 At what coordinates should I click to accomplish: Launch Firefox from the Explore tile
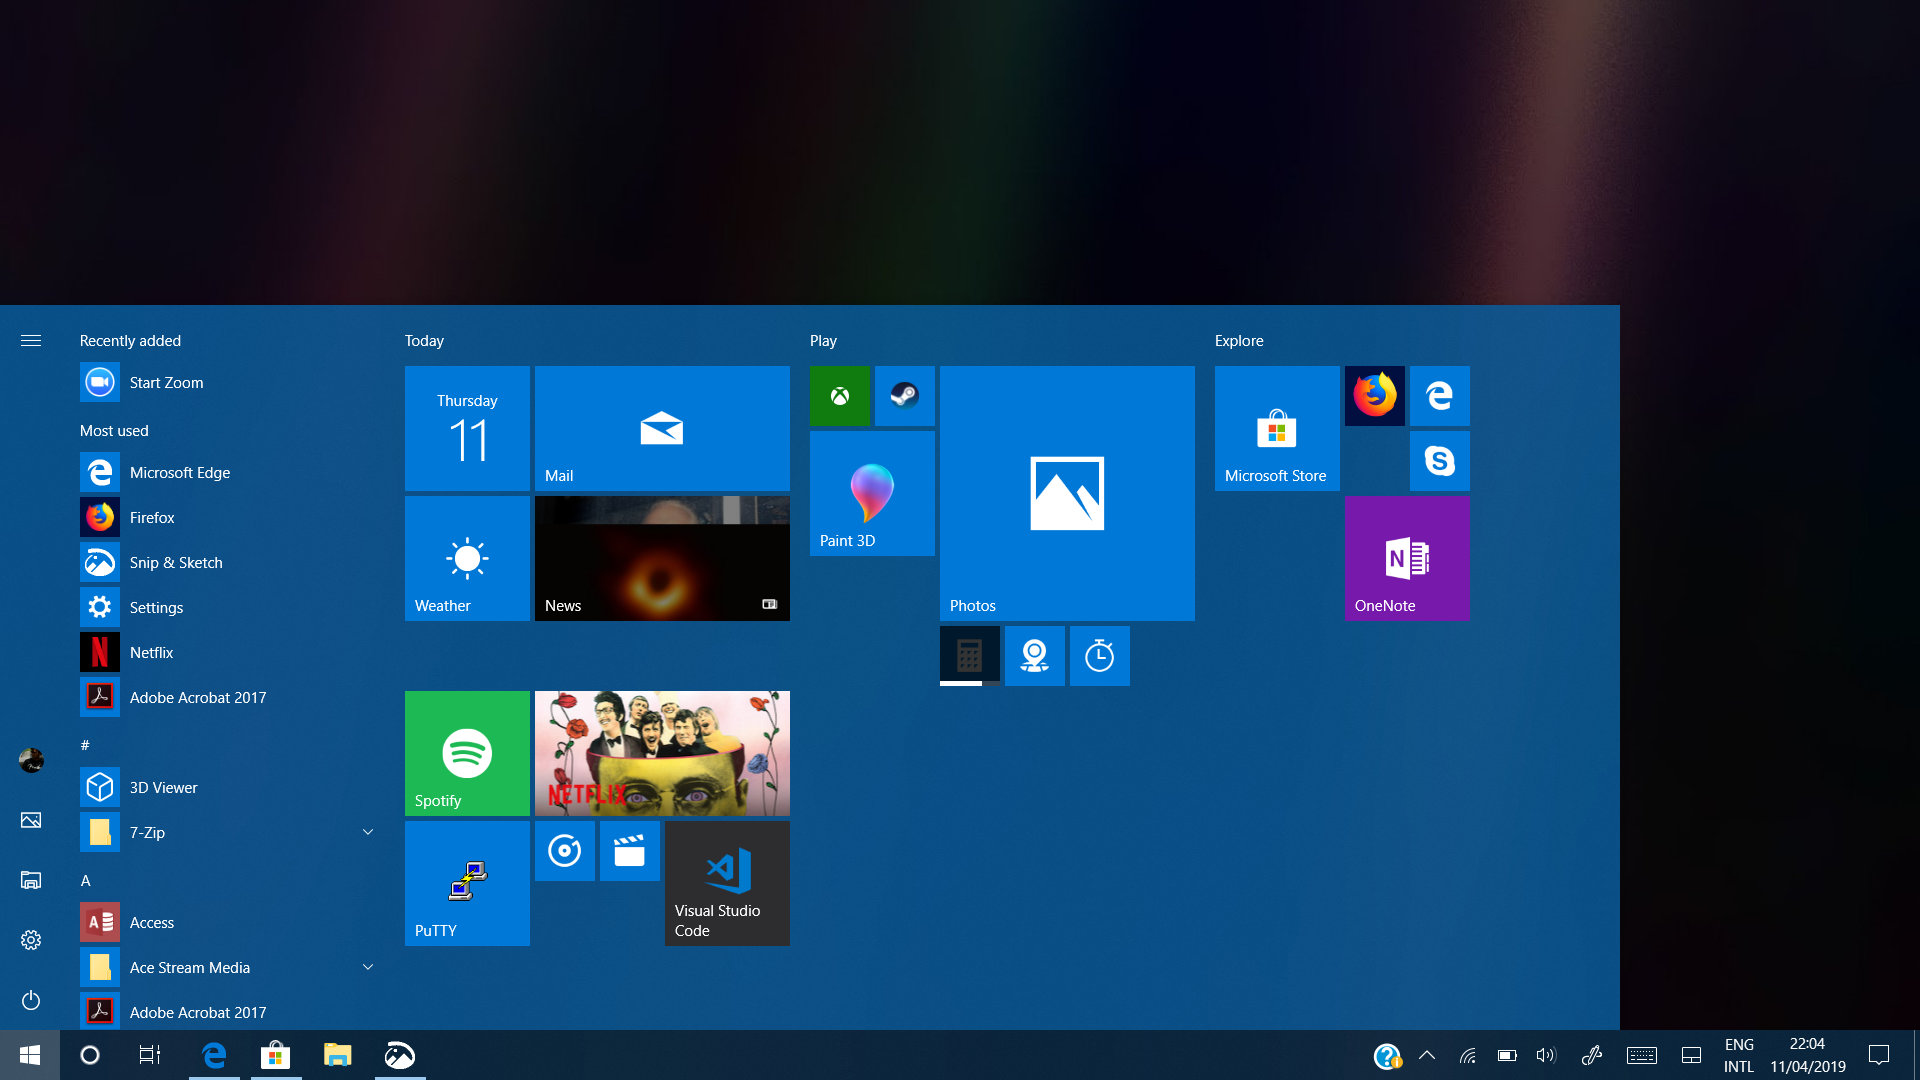coord(1375,396)
